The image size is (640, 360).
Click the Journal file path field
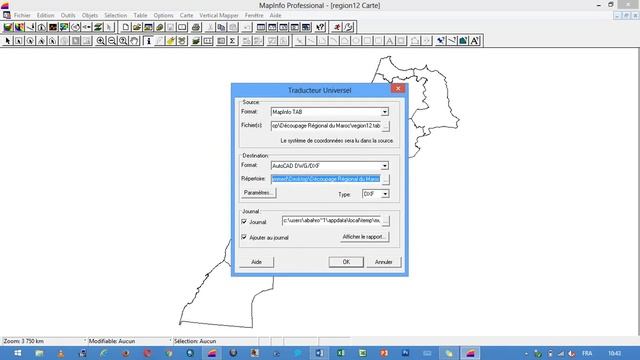point(331,220)
